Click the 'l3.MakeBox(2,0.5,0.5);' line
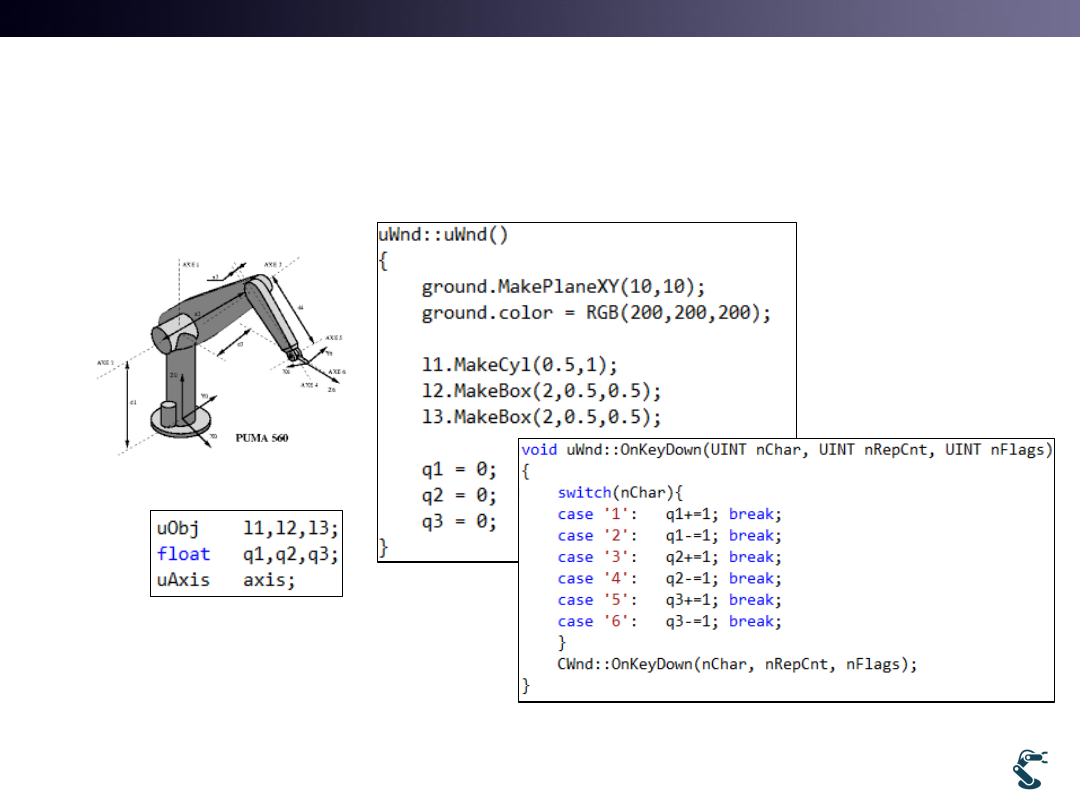1080x810 pixels. click(x=541, y=416)
